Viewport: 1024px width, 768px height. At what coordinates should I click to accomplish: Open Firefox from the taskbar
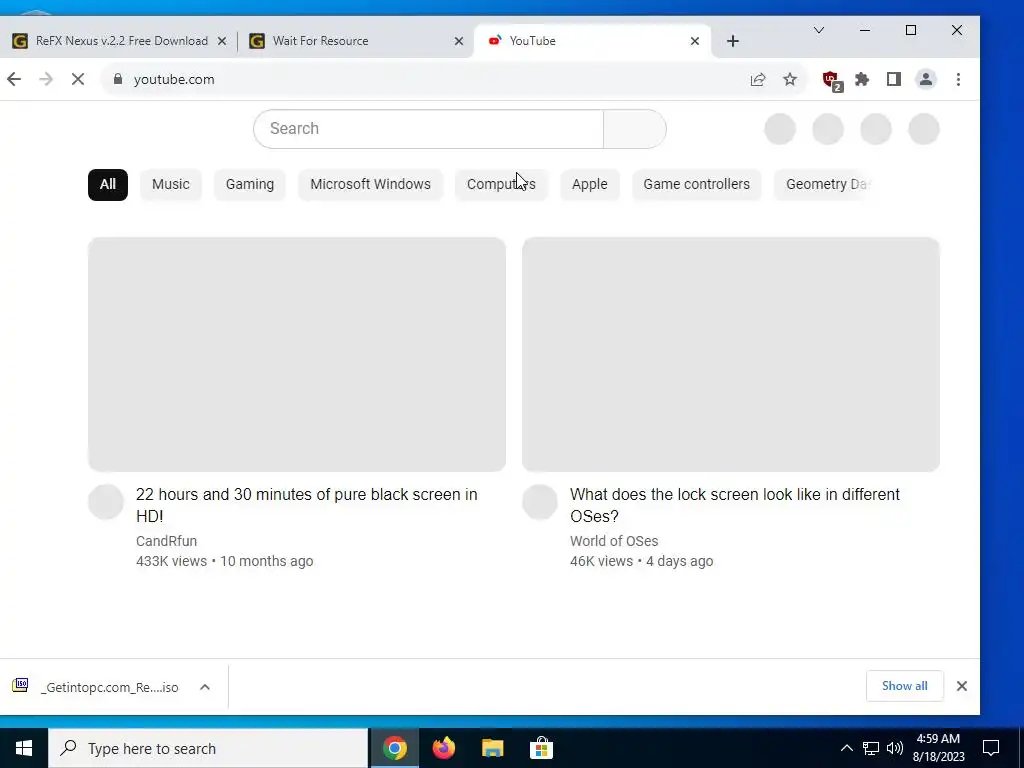(x=444, y=748)
